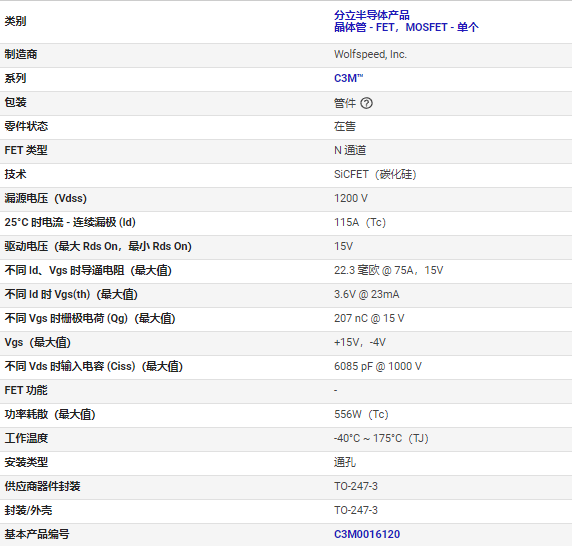This screenshot has height=546, width=572.
Task: Click the 在售 part status value
Action: [345, 126]
